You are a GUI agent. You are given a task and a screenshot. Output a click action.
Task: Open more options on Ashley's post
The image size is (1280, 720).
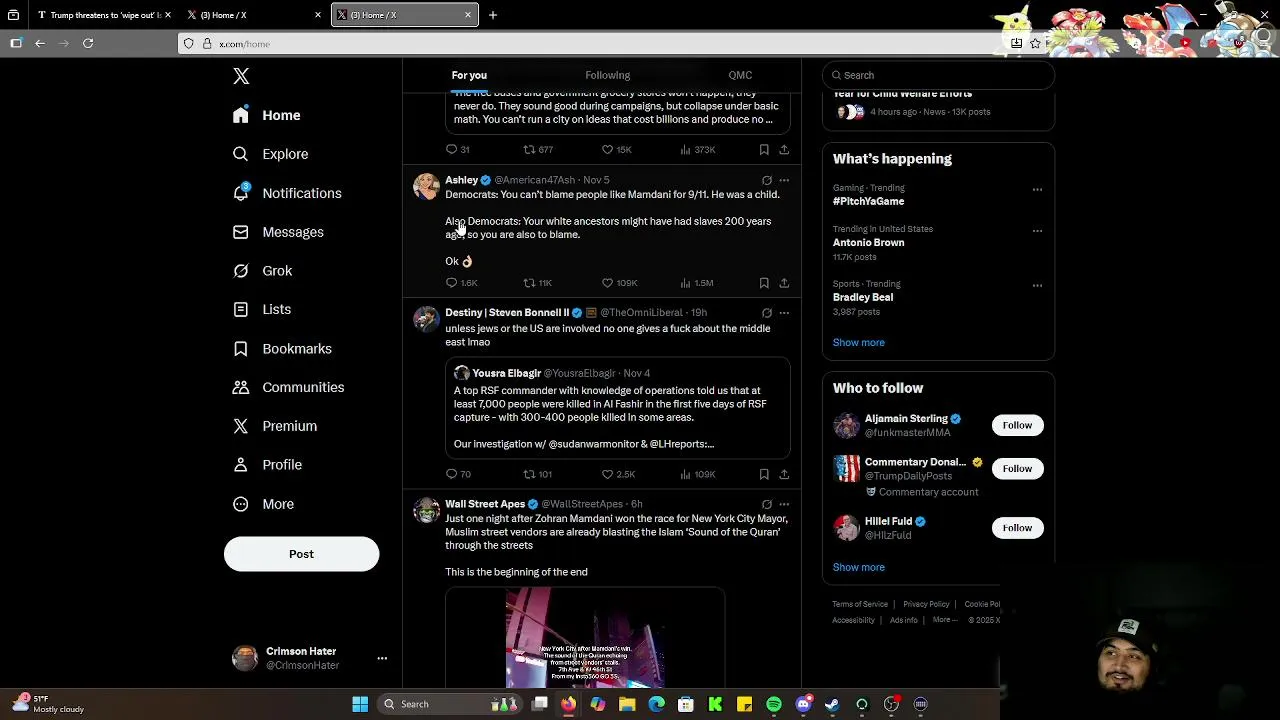point(784,181)
